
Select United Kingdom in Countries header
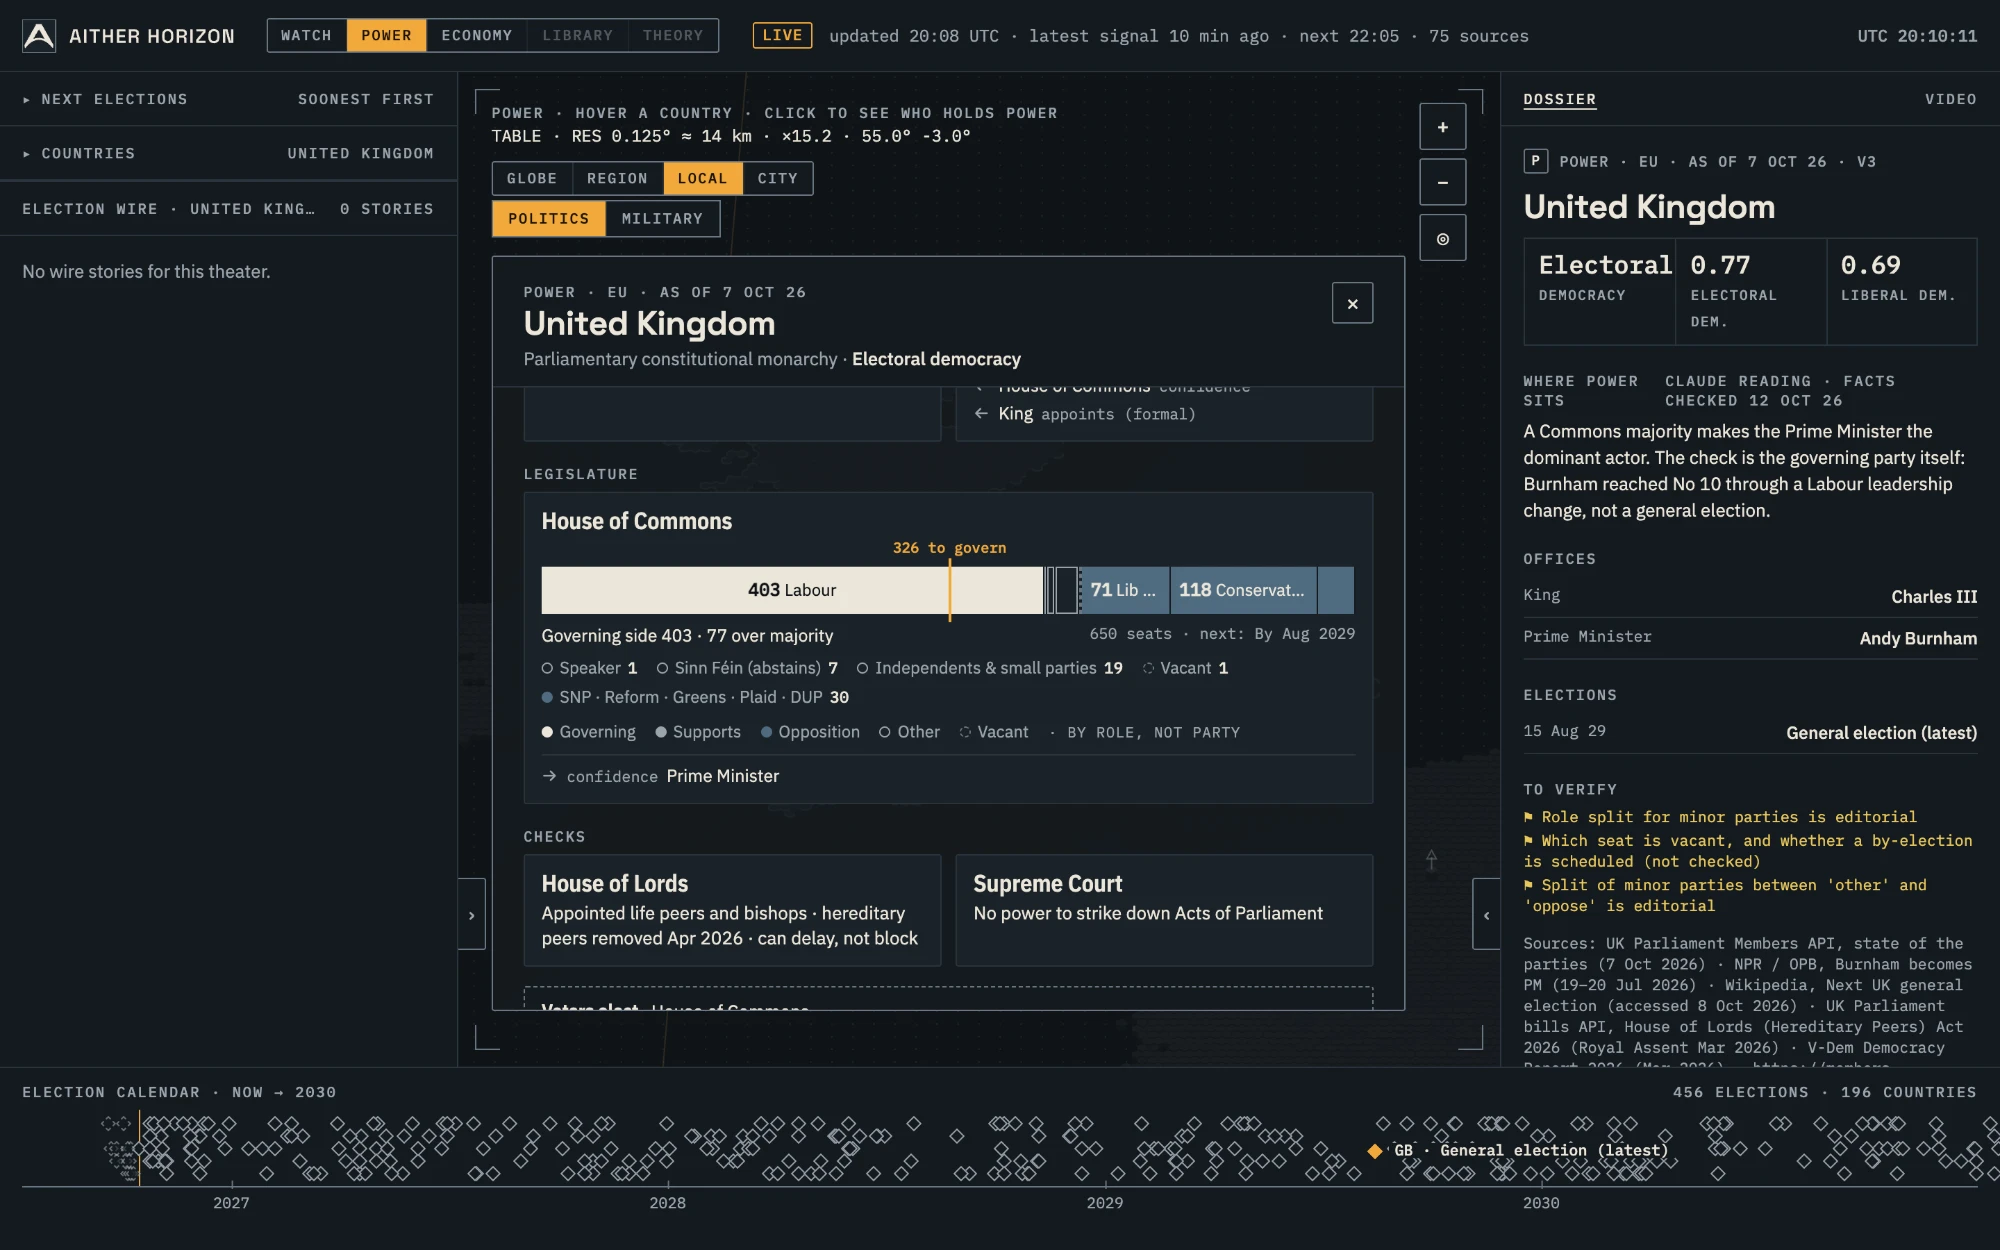point(360,153)
